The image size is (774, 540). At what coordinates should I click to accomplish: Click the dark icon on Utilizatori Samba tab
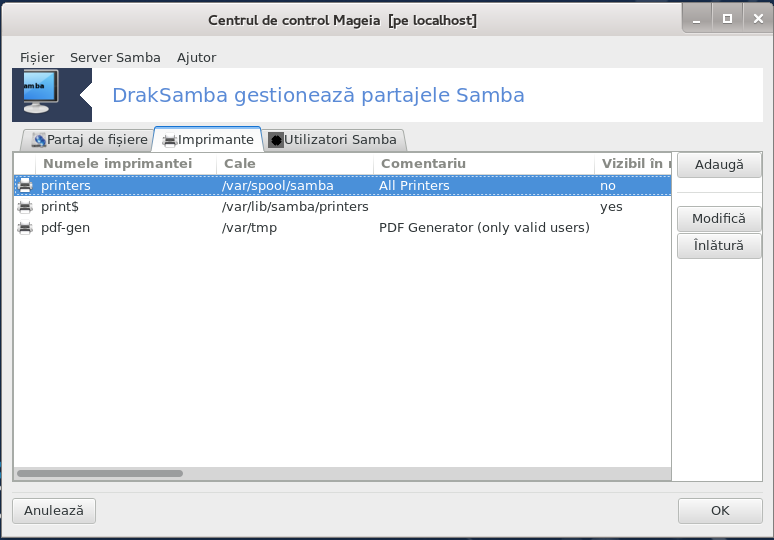[276, 140]
